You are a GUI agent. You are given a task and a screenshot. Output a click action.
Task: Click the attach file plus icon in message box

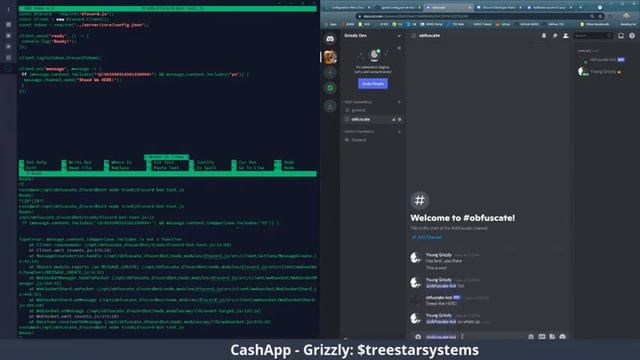pyautogui.click(x=418, y=337)
